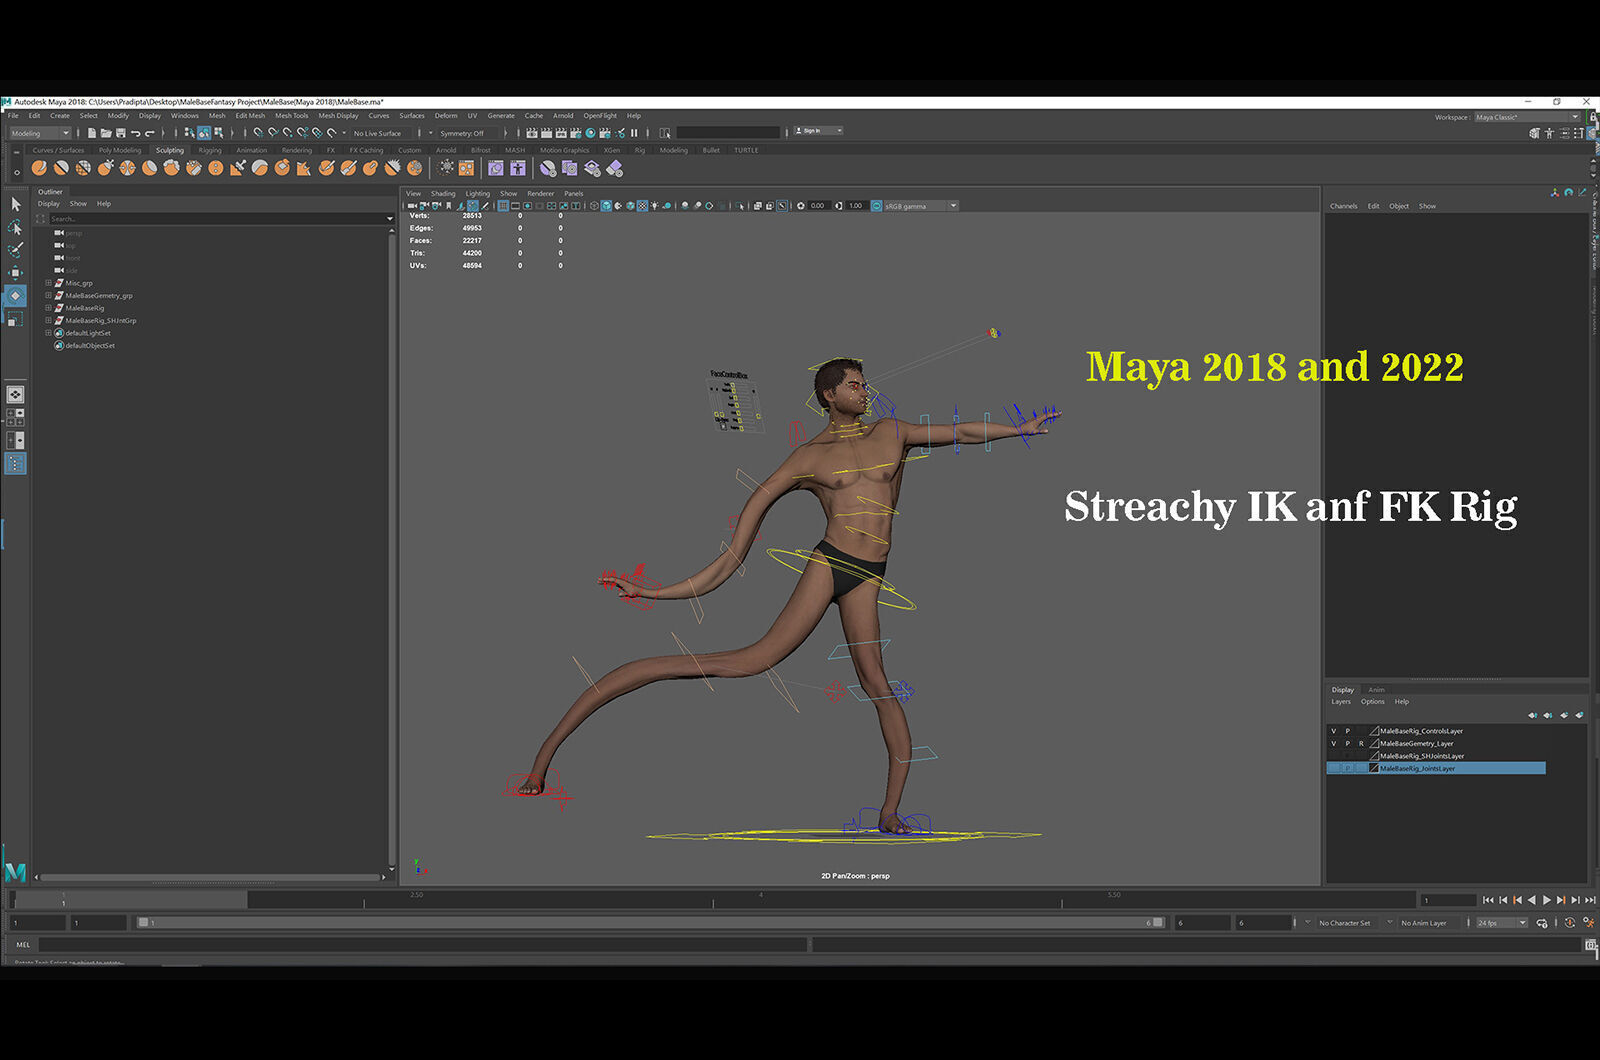The width and height of the screenshot is (1600, 1060).
Task: Click the first orange Sculpt brush icon
Action: [x=39, y=168]
